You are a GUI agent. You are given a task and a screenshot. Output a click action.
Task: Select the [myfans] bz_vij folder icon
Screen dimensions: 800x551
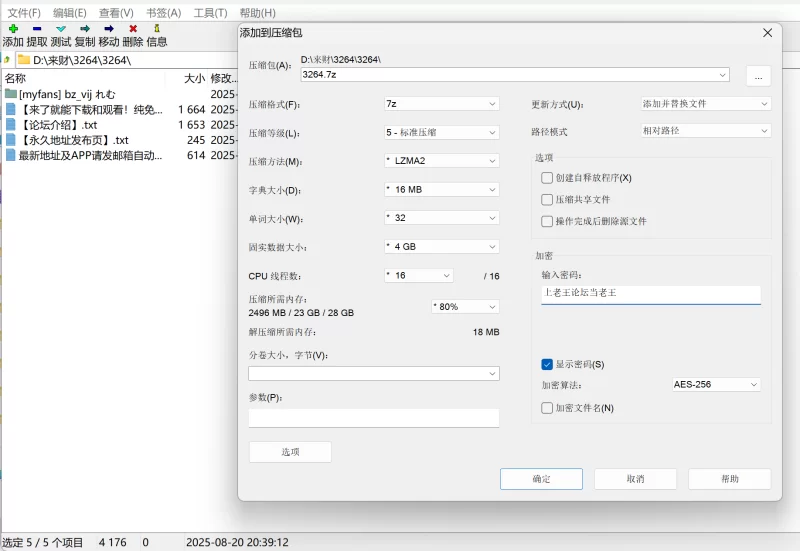[x=11, y=94]
